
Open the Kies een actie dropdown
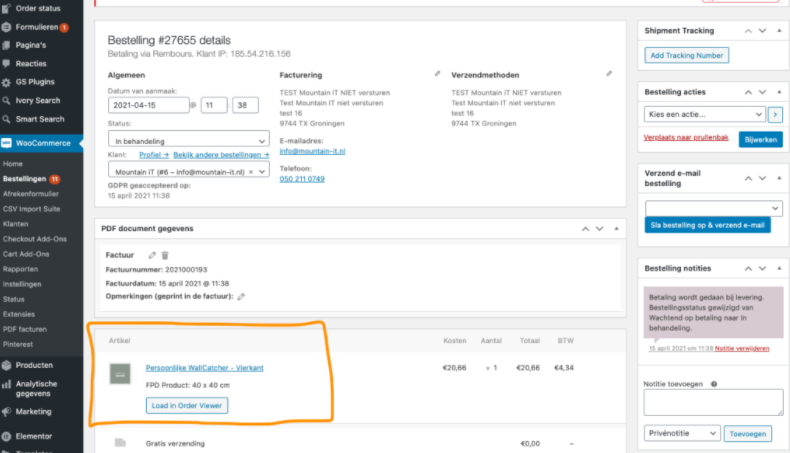[704, 114]
